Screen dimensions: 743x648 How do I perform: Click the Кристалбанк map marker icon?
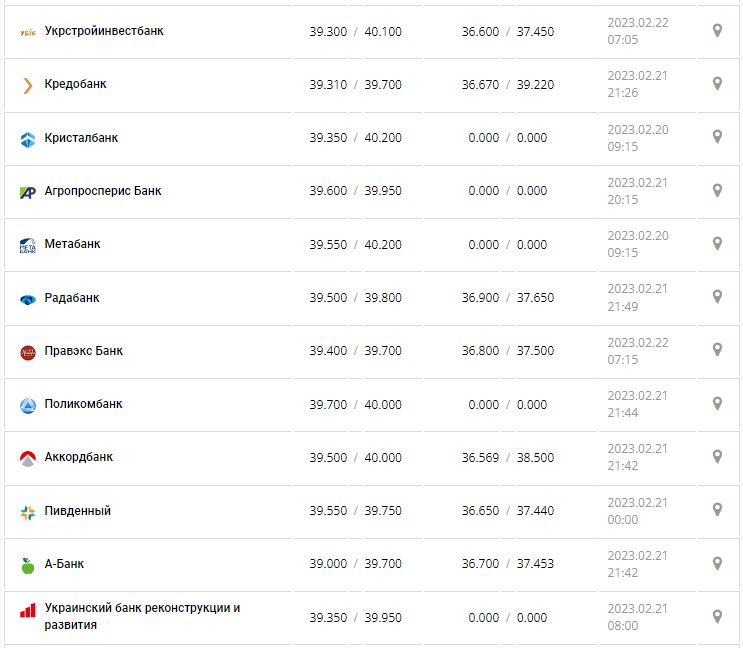point(717,137)
